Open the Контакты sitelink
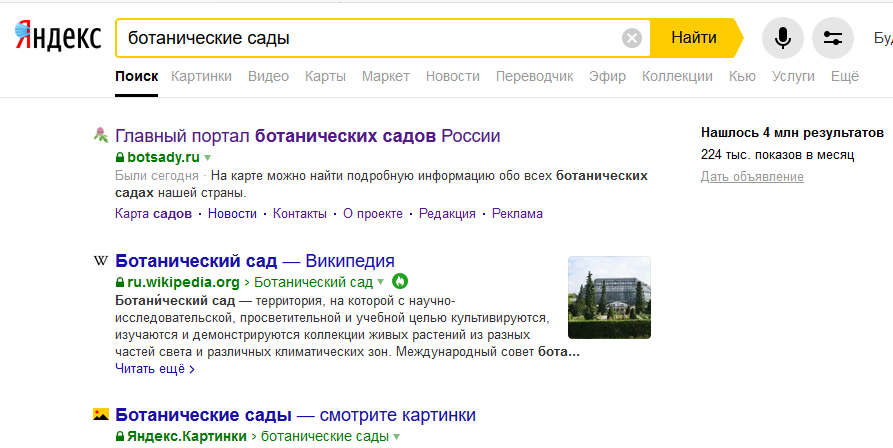Image resolution: width=893 pixels, height=448 pixels. [x=300, y=214]
